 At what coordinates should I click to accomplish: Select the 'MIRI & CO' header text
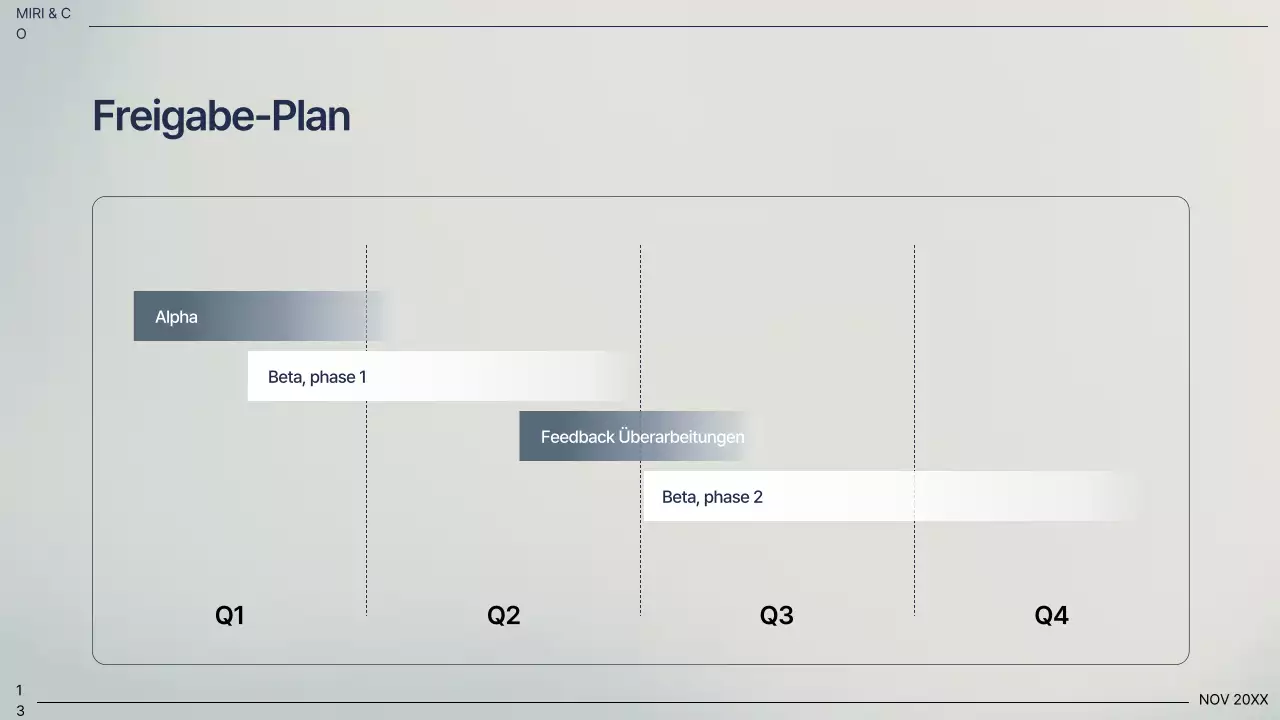43,23
